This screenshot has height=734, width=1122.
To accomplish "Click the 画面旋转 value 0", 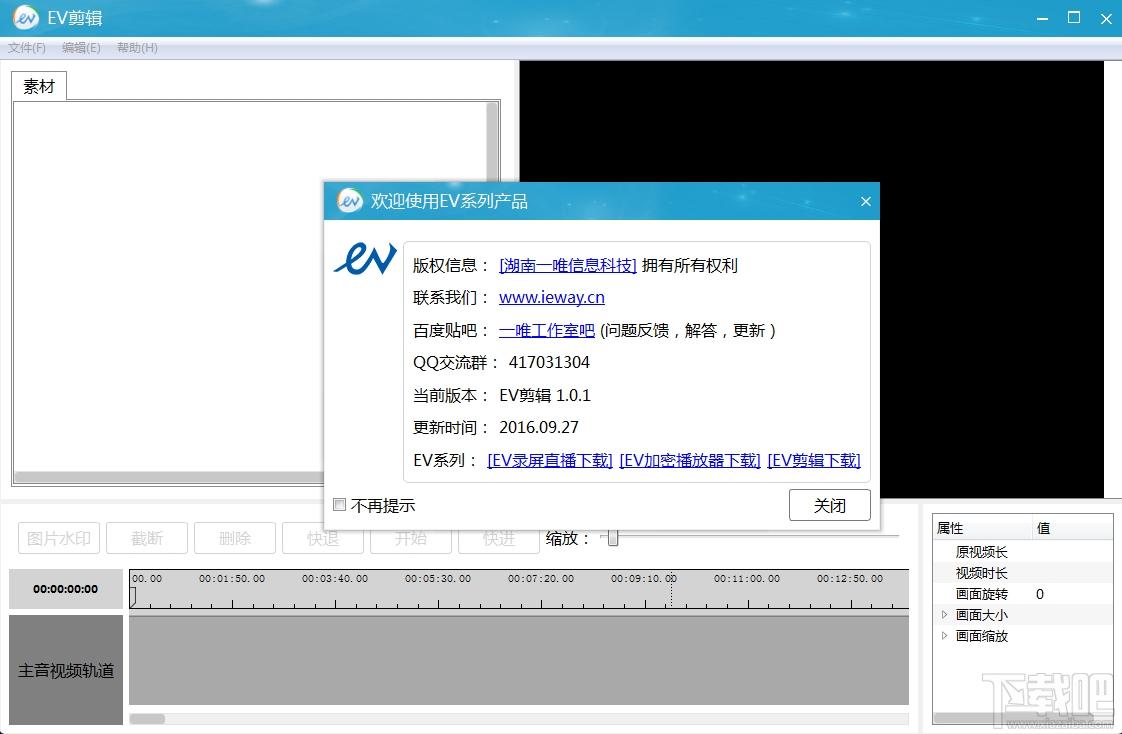I will point(1040,594).
